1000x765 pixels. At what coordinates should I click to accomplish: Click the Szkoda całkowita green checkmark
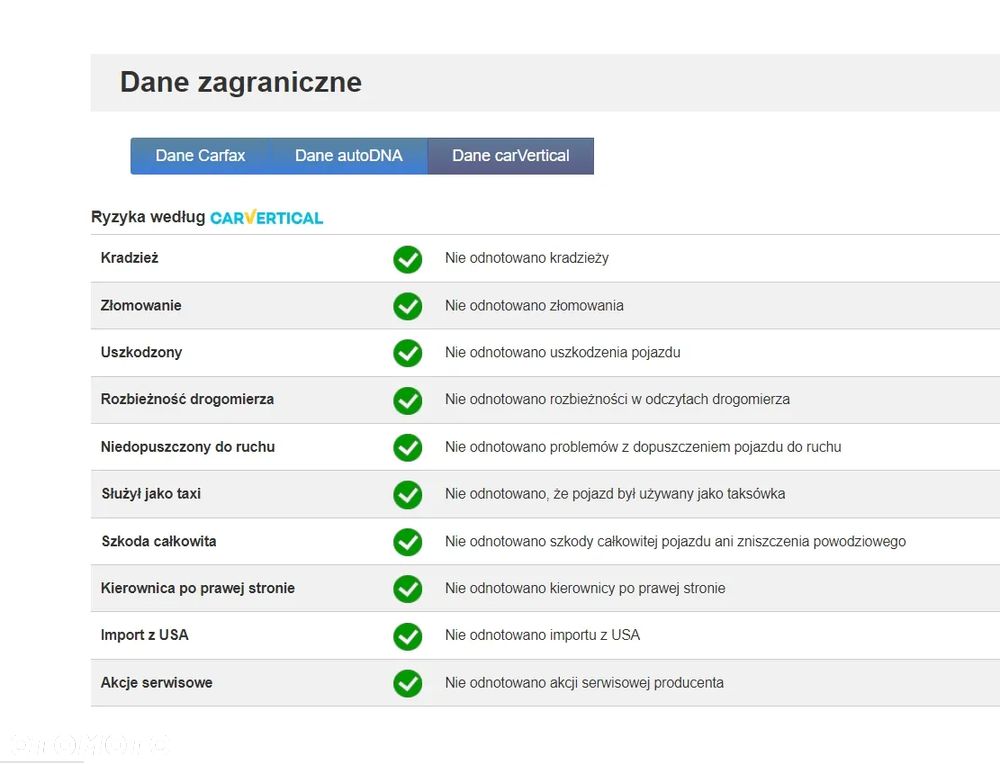coord(407,542)
